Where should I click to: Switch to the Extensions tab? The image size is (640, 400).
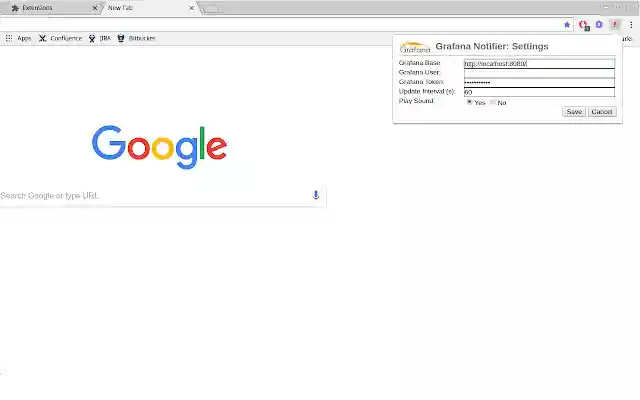pyautogui.click(x=51, y=8)
